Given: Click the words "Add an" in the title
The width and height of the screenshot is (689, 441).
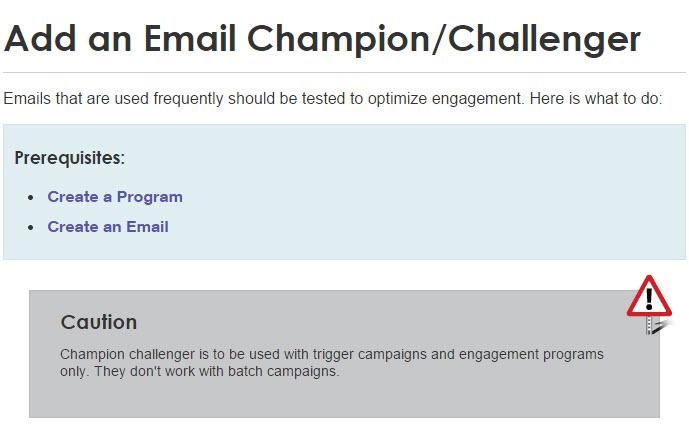Looking at the screenshot, I should (68, 39).
